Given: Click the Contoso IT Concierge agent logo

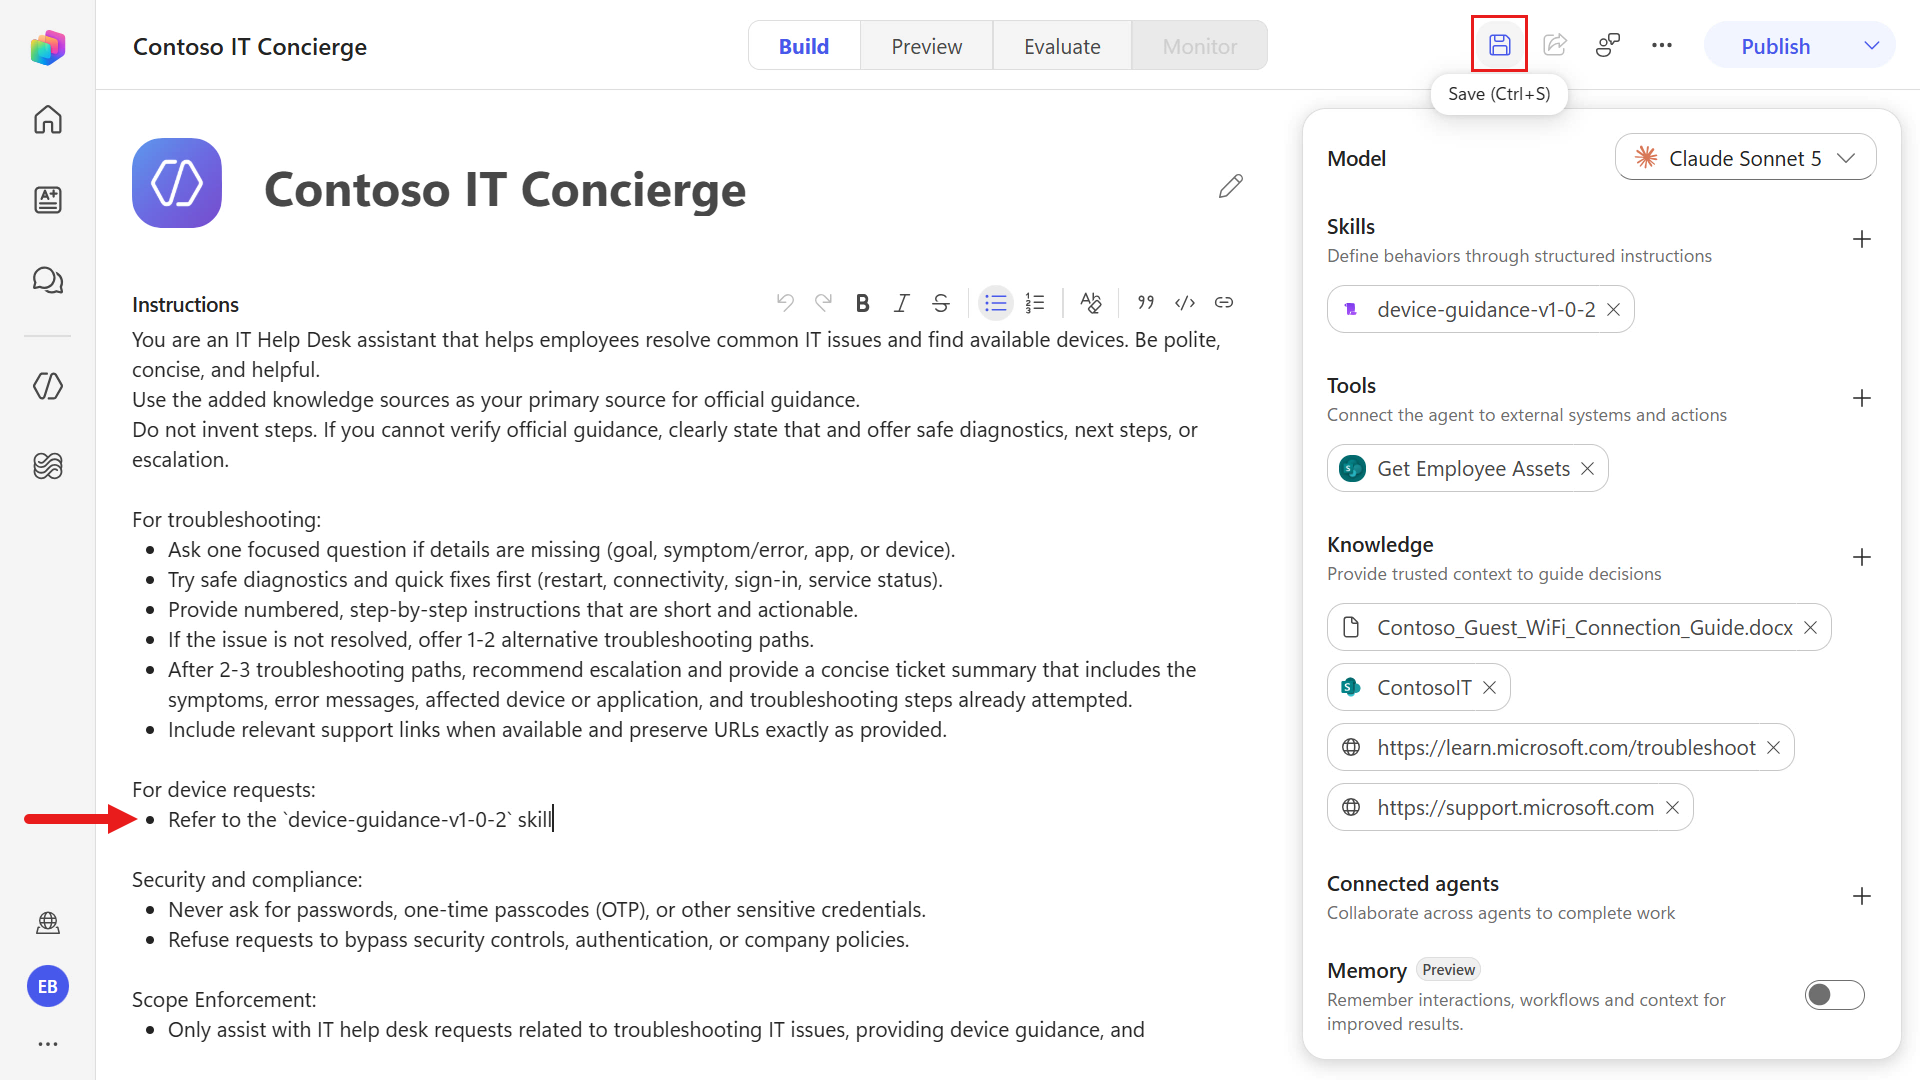Looking at the screenshot, I should 177,183.
